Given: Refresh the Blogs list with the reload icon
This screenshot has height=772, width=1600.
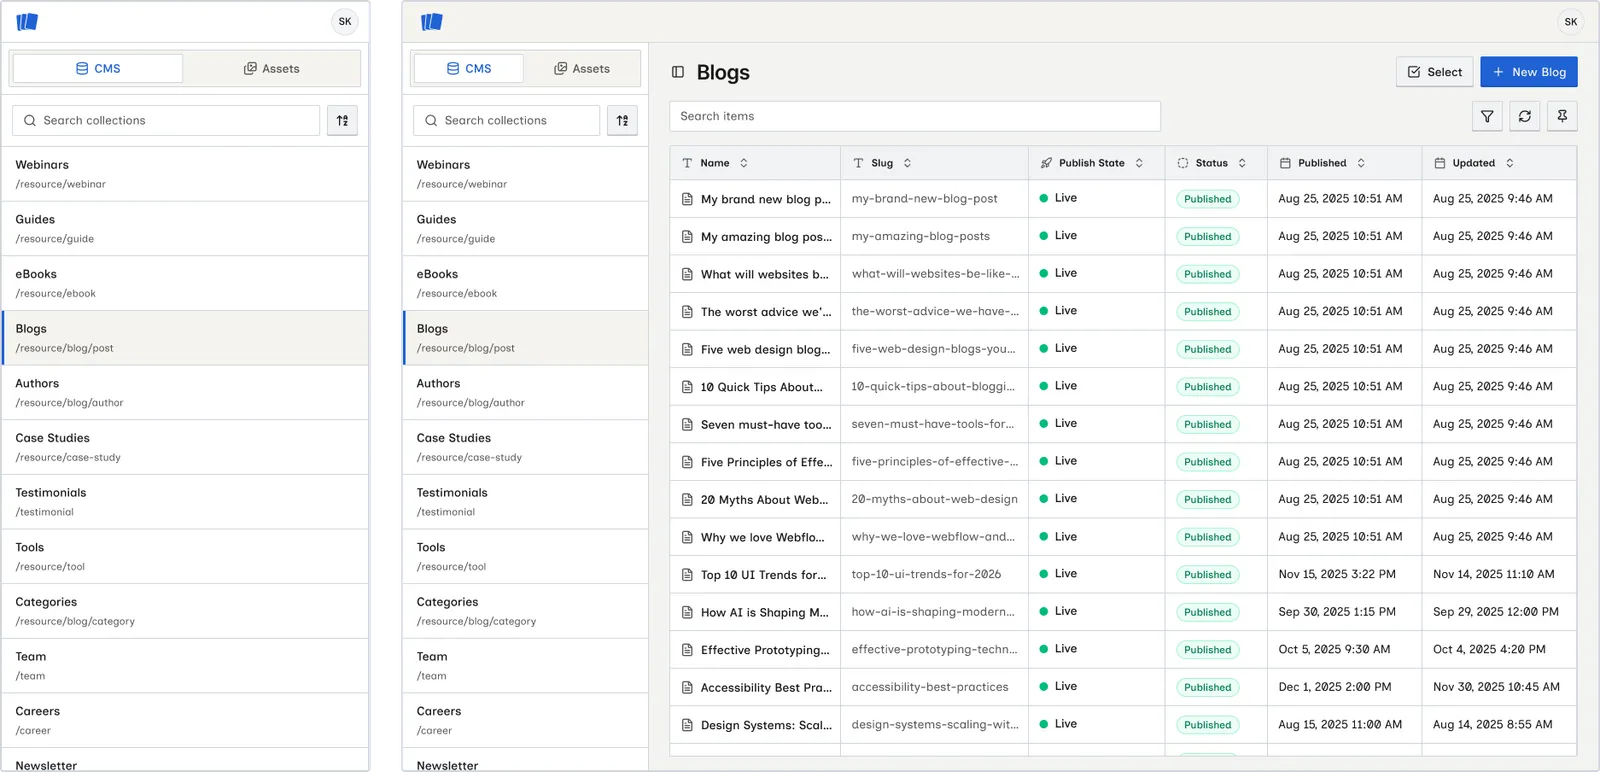Looking at the screenshot, I should (x=1525, y=117).
